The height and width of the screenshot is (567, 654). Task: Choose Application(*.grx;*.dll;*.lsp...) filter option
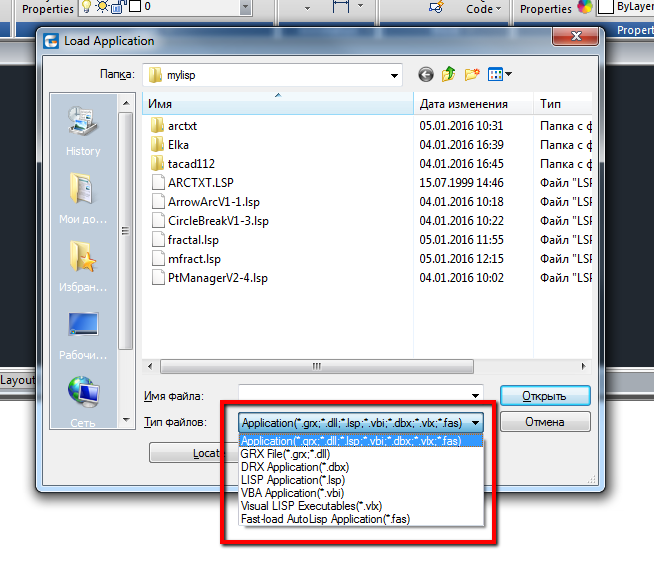click(361, 441)
